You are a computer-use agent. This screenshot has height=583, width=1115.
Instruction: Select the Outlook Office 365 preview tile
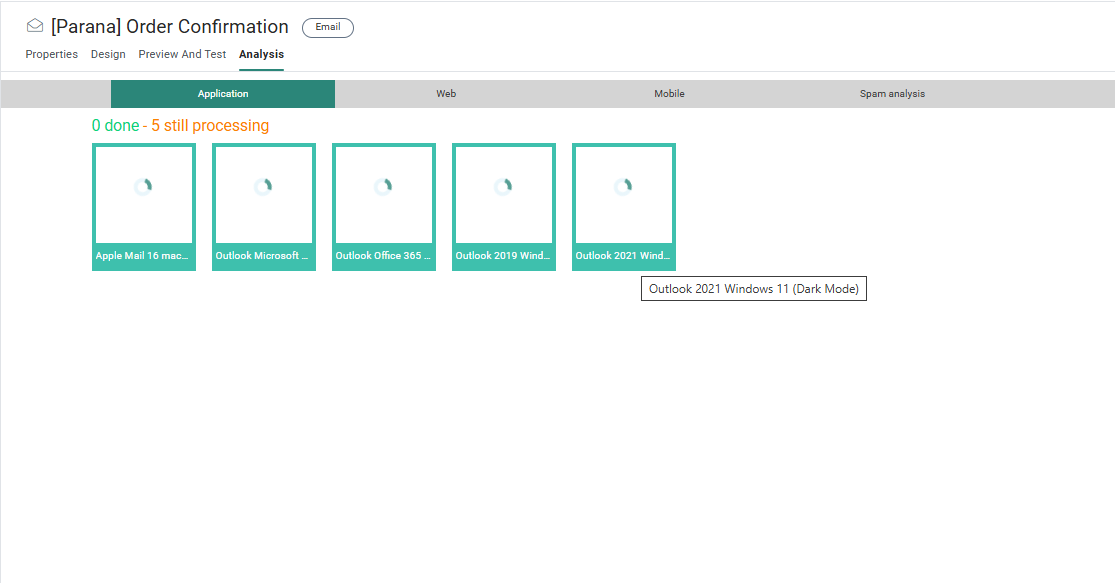(384, 206)
